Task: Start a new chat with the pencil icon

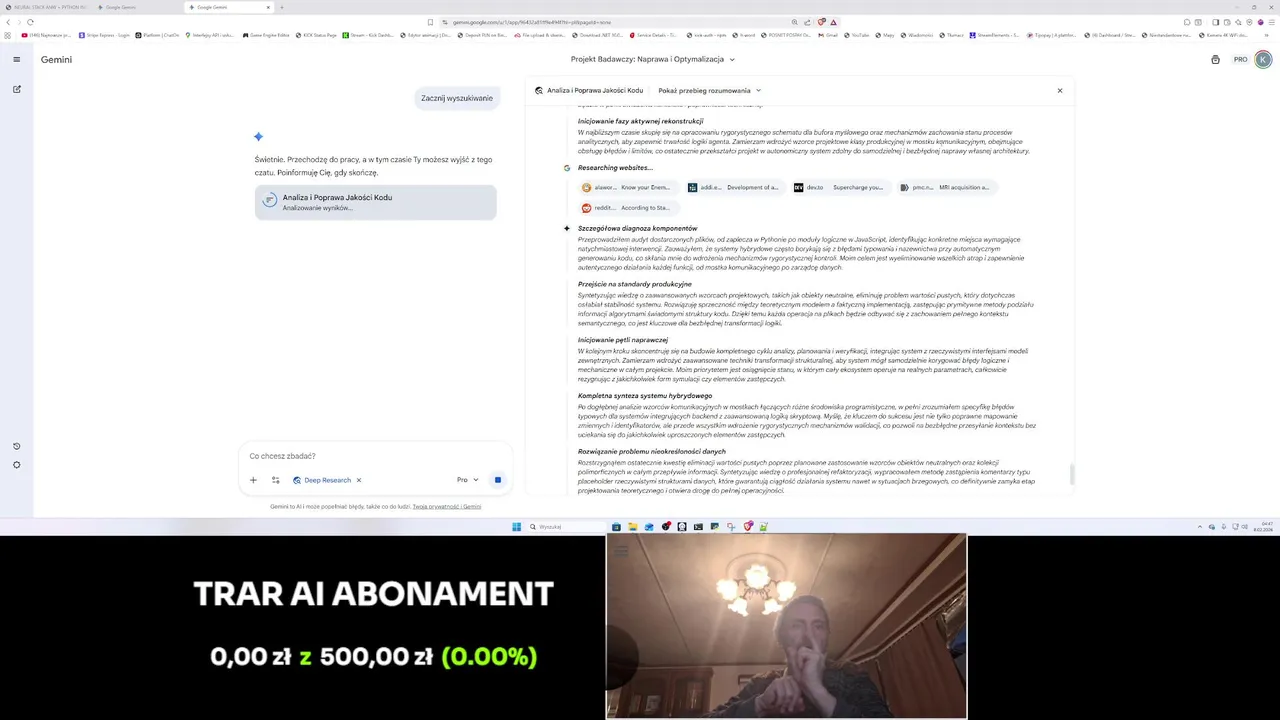Action: [x=16, y=89]
